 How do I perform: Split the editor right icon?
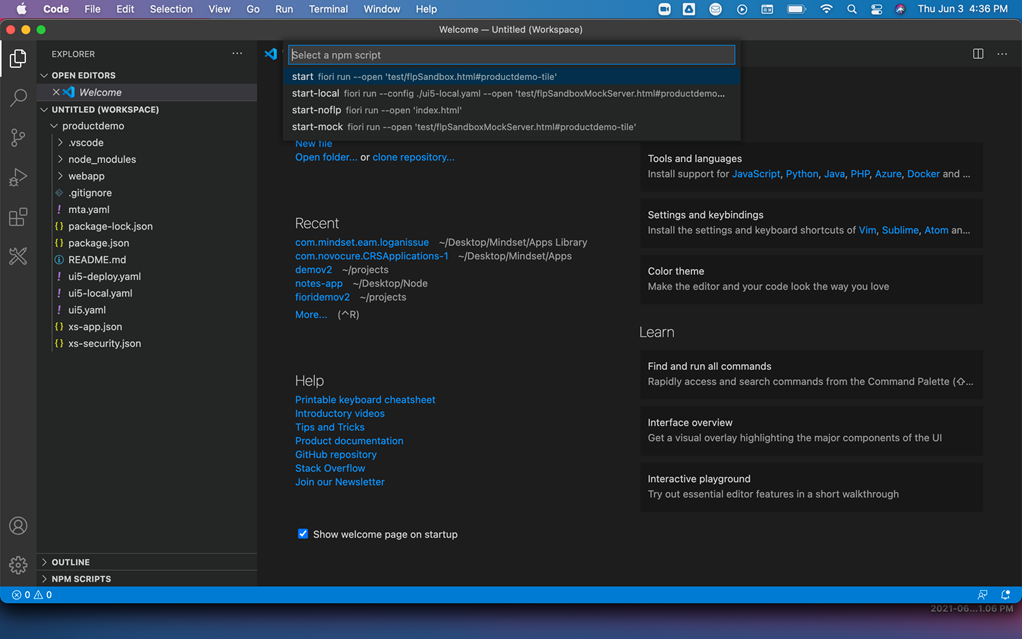(978, 53)
